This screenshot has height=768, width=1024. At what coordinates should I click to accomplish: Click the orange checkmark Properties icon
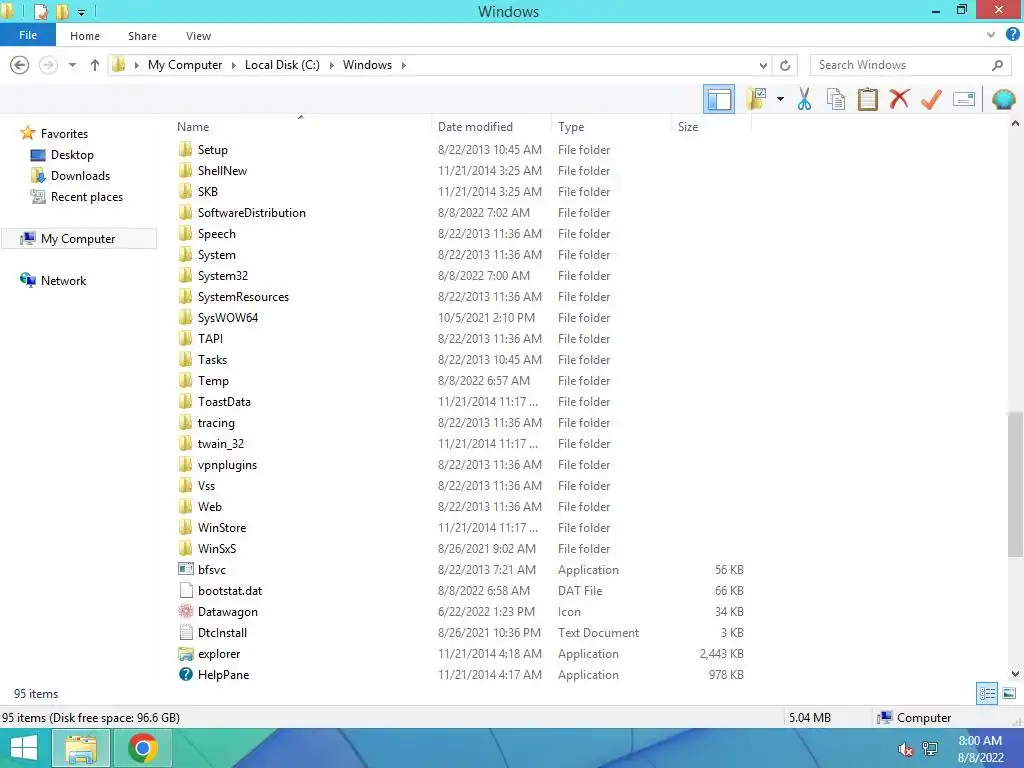click(931, 99)
